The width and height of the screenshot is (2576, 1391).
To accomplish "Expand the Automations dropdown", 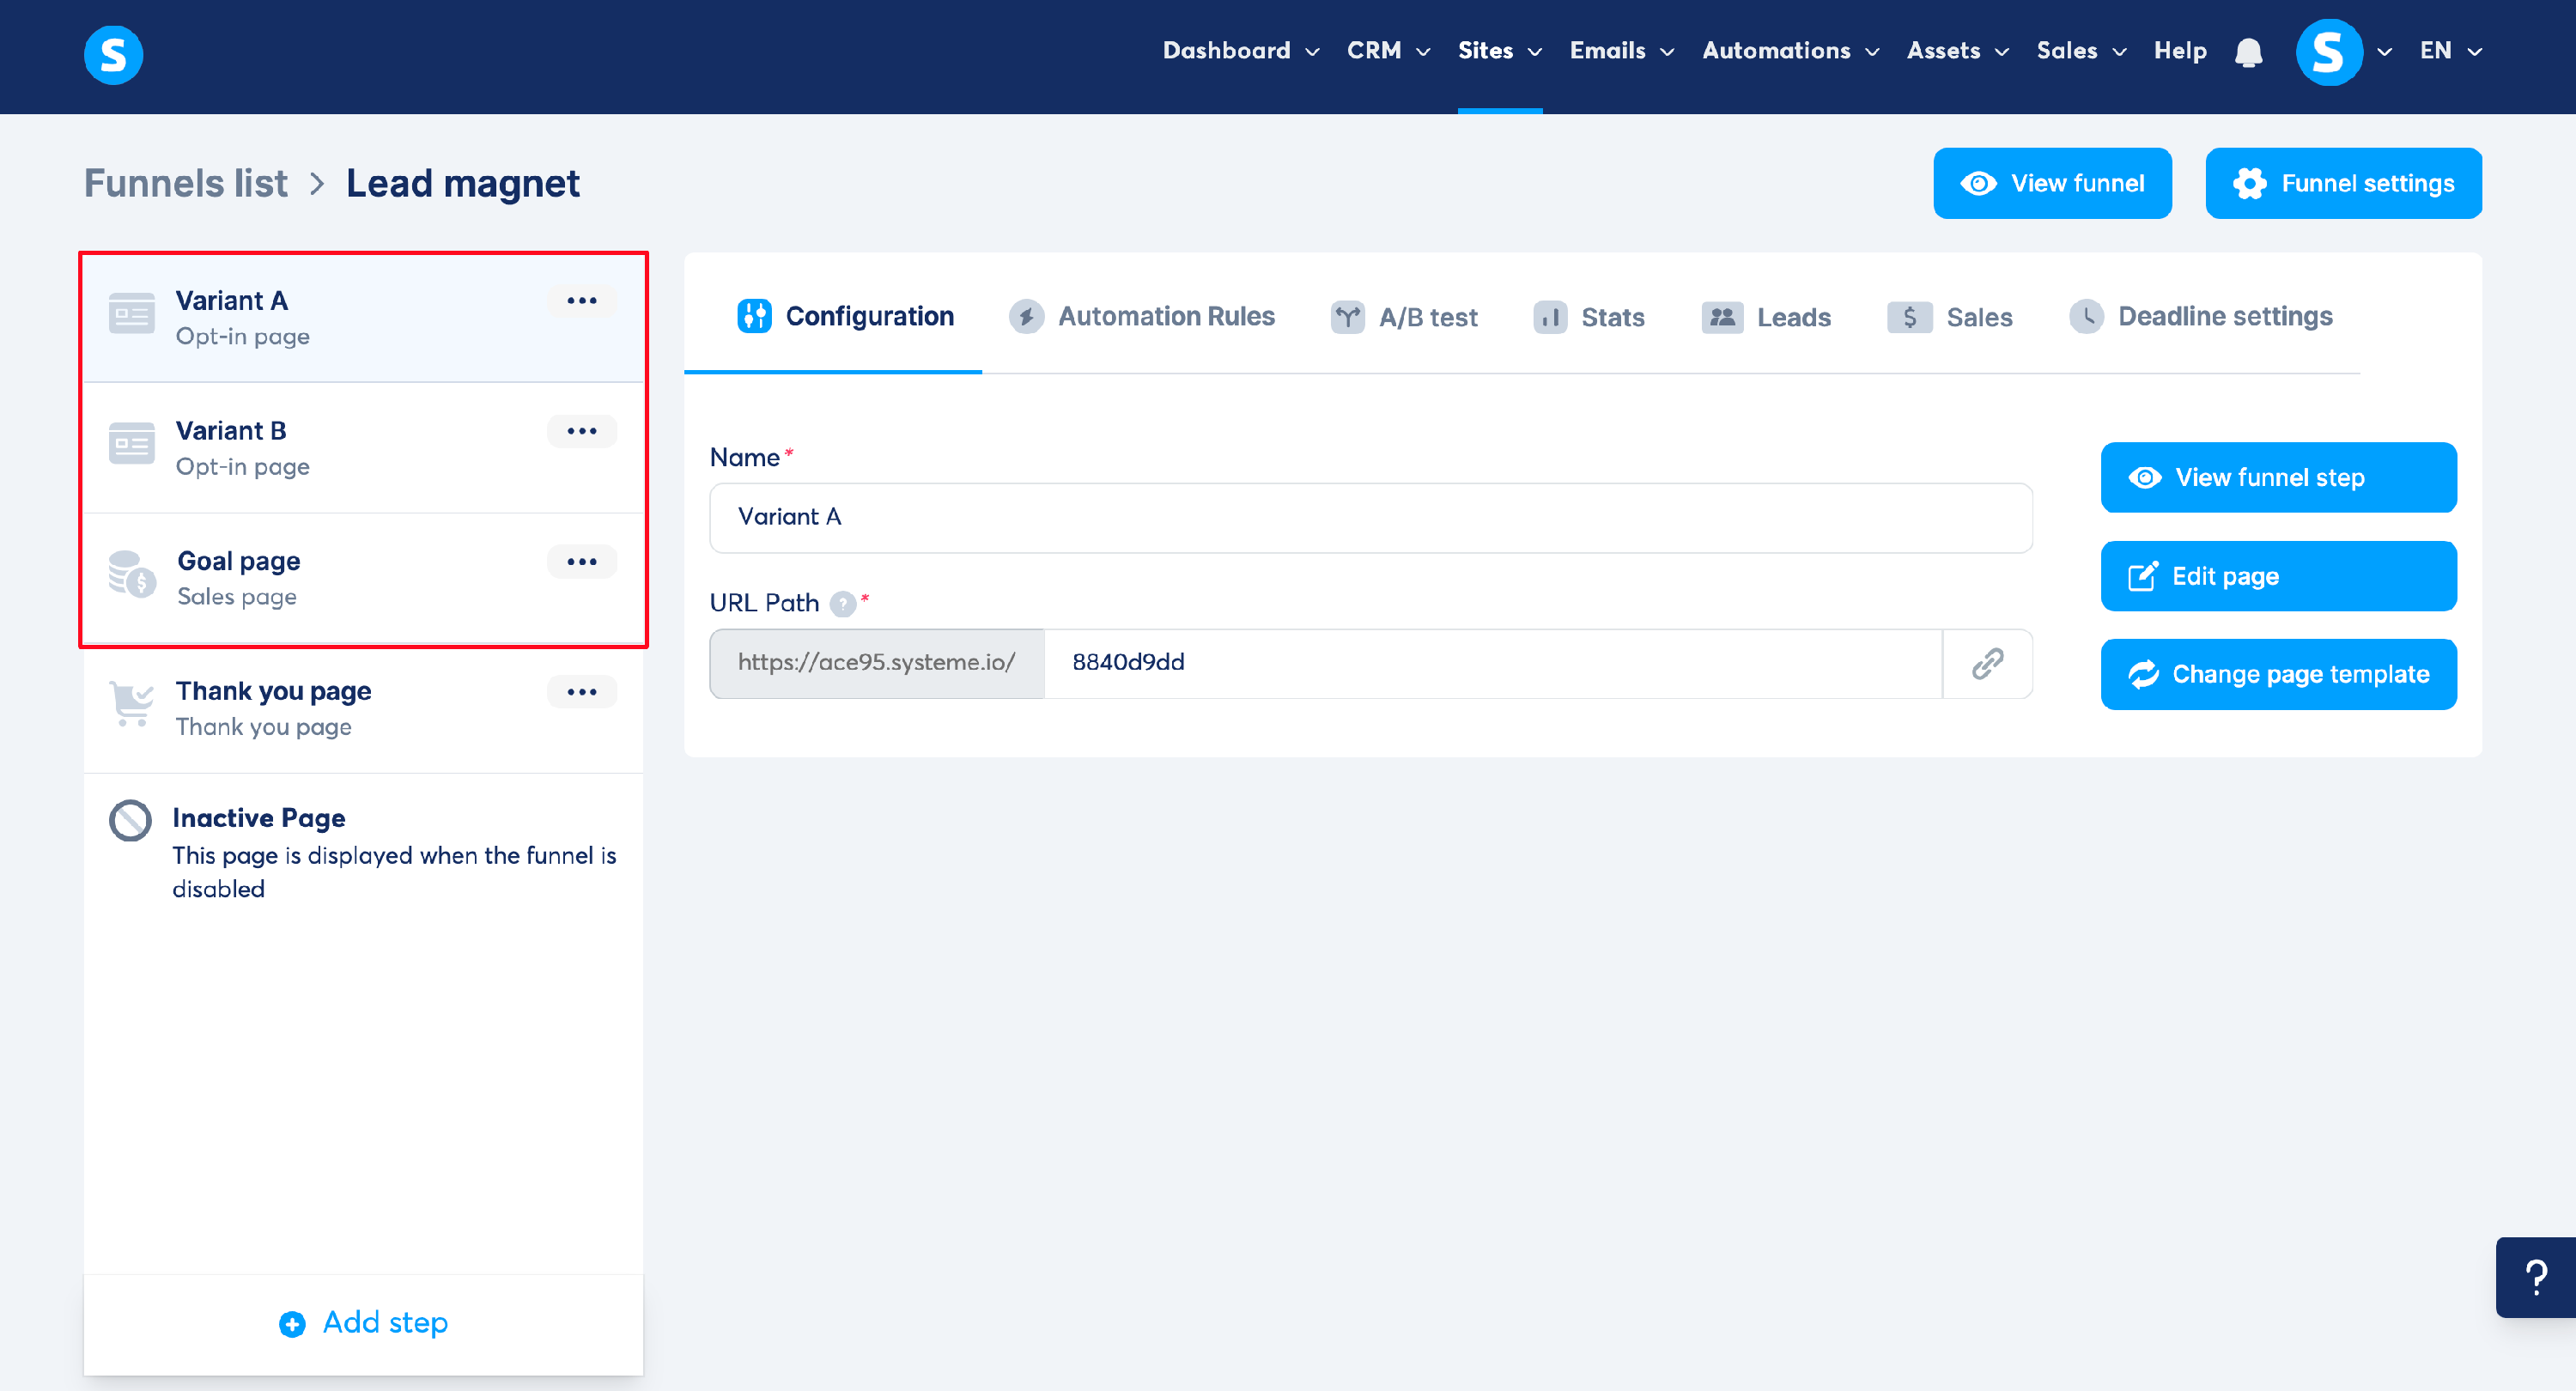I will point(1790,51).
